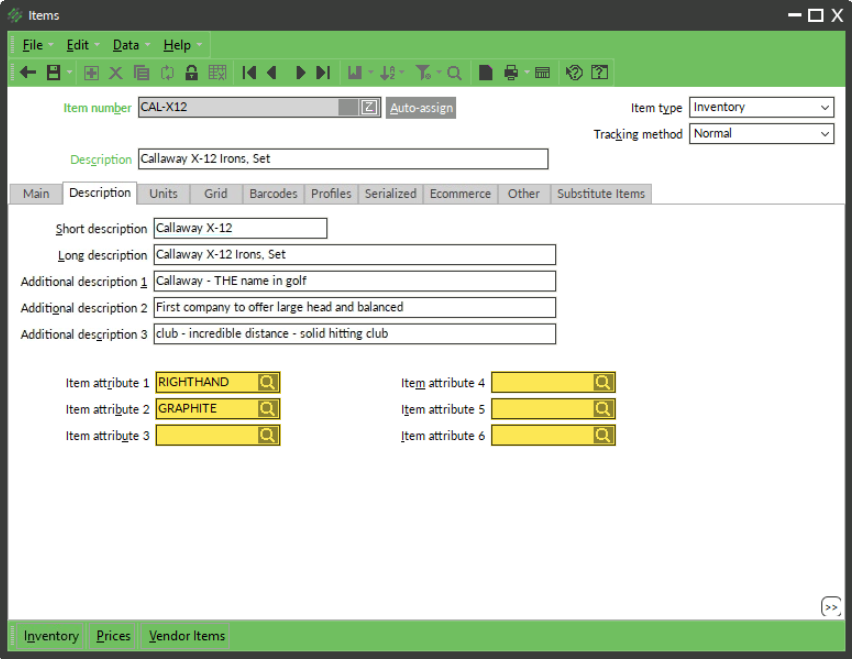Look up Item attribute 5 values
This screenshot has width=852, height=659.
[603, 409]
